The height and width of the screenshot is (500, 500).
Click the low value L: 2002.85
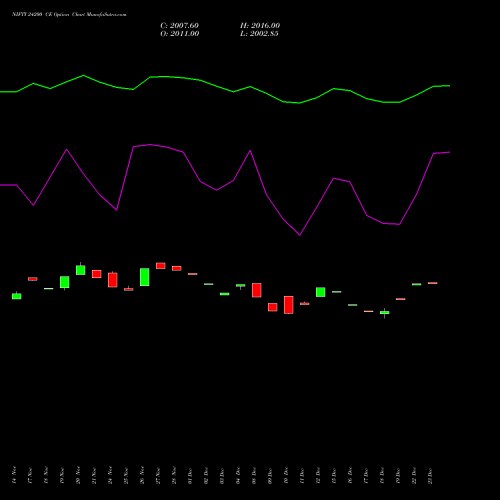click(x=259, y=34)
